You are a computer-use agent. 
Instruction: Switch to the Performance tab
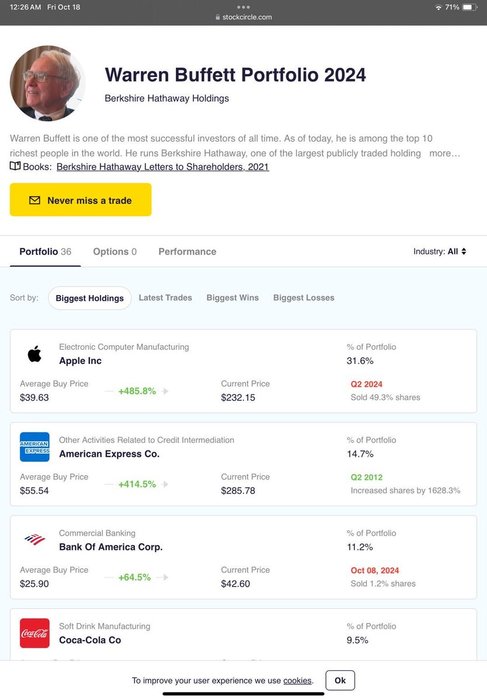coord(187,251)
